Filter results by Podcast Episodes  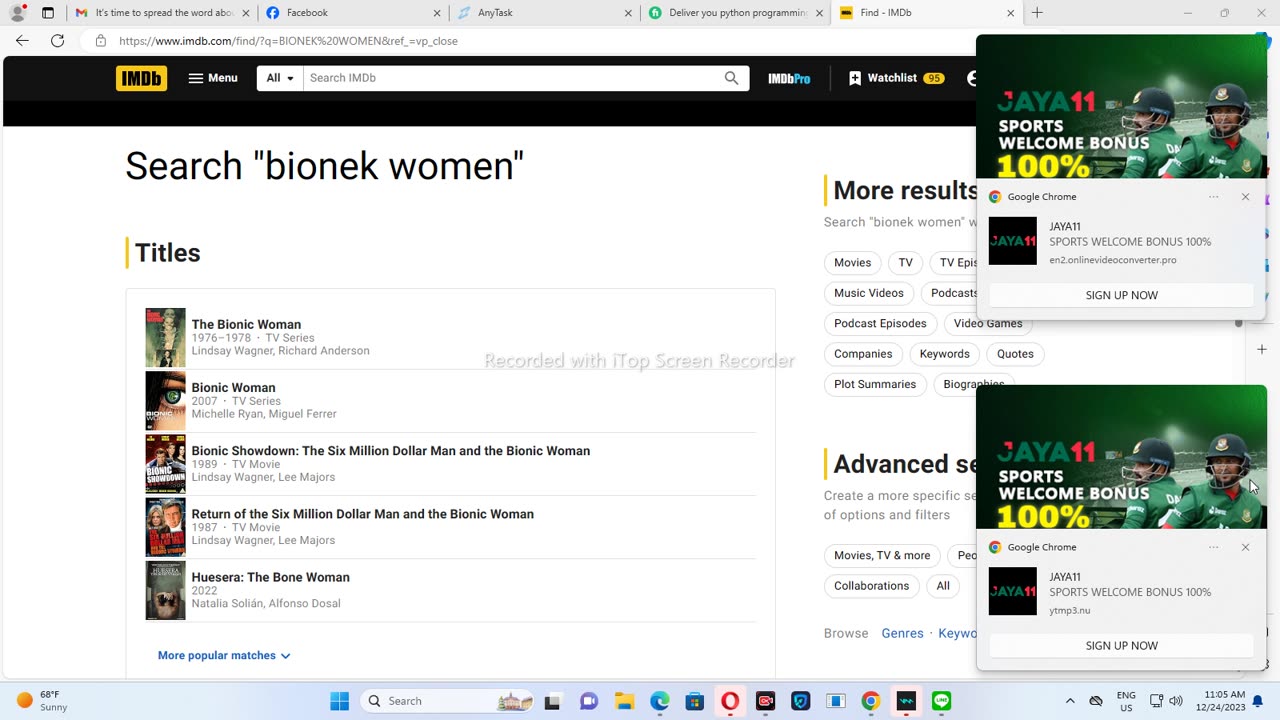[880, 324]
